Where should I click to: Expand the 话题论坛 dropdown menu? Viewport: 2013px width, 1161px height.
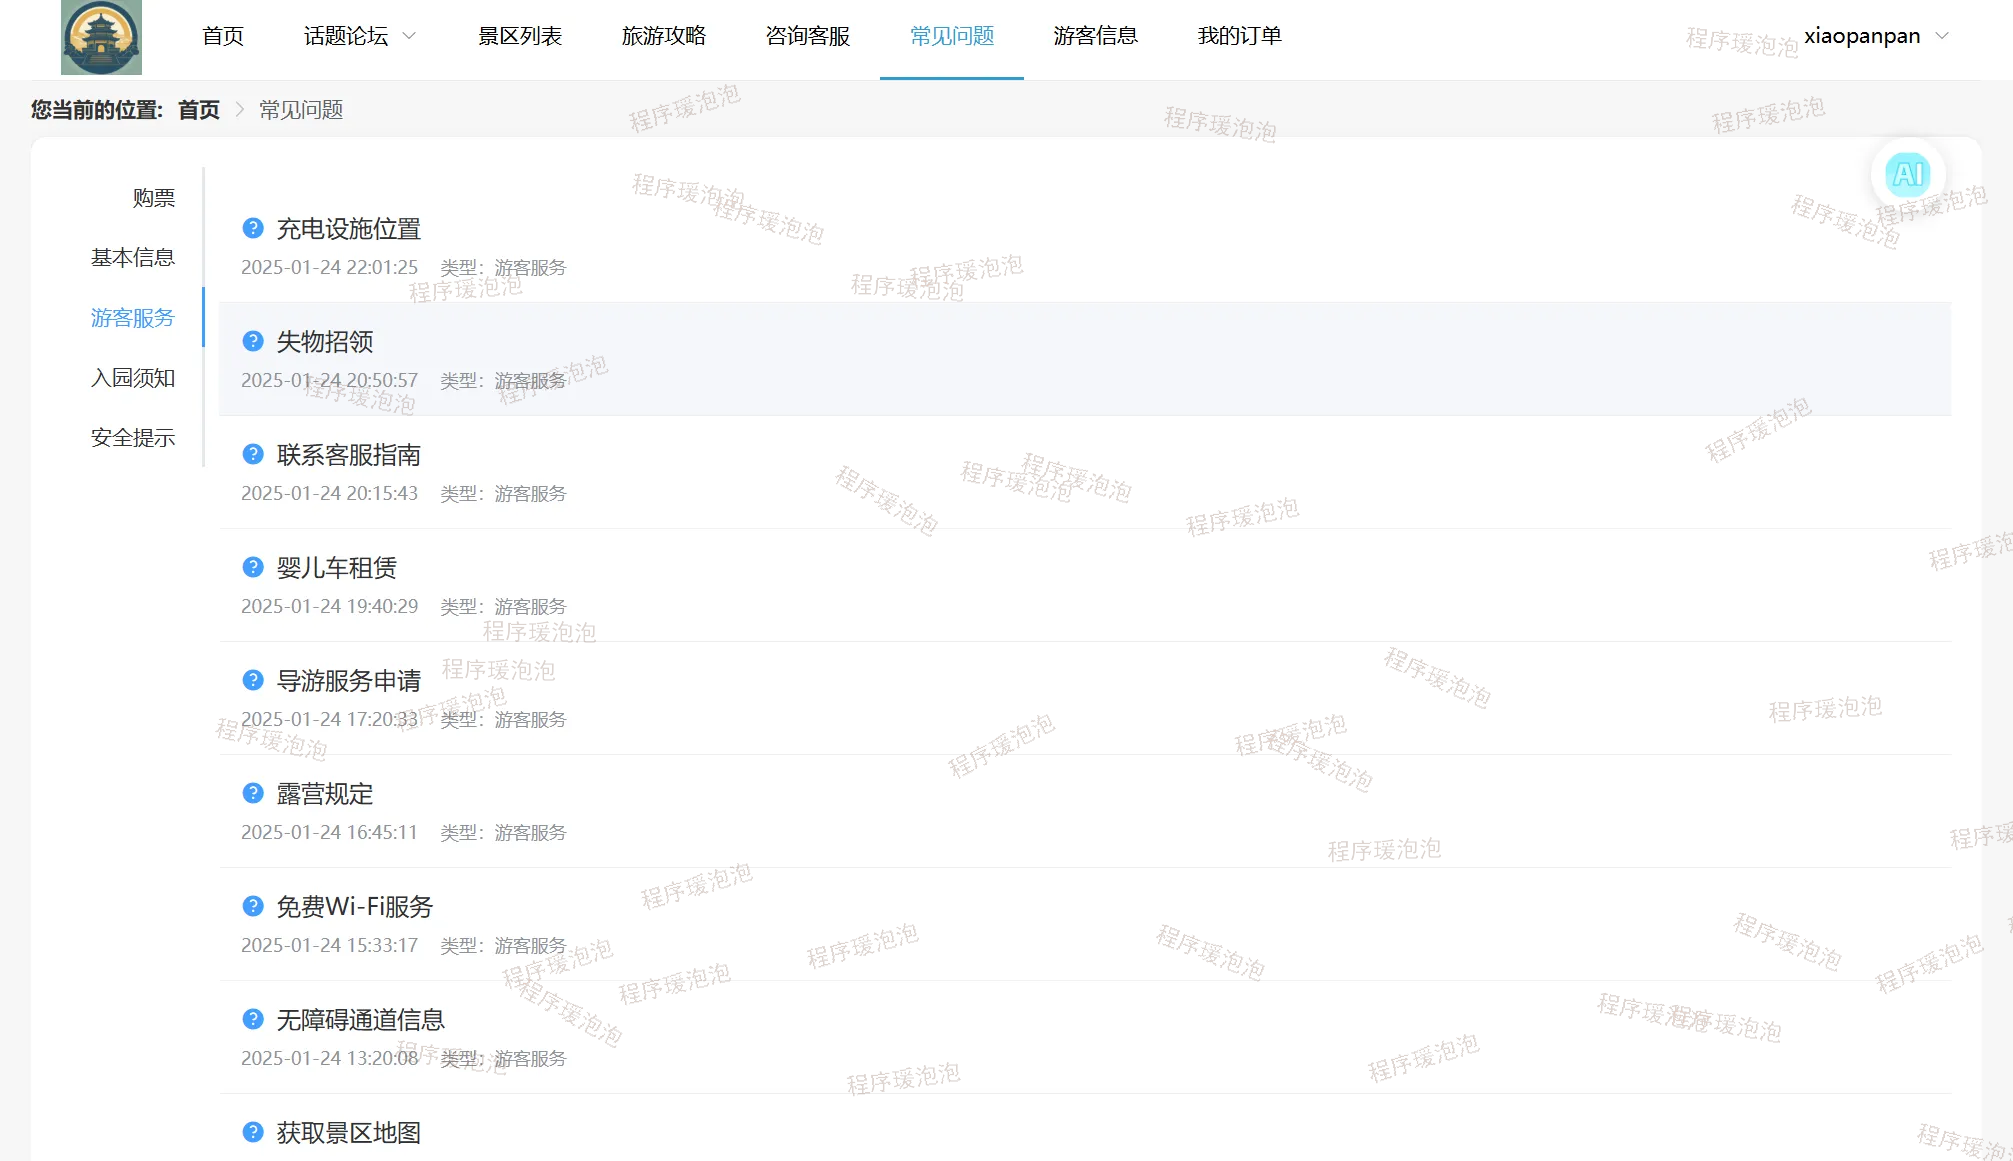[x=359, y=36]
